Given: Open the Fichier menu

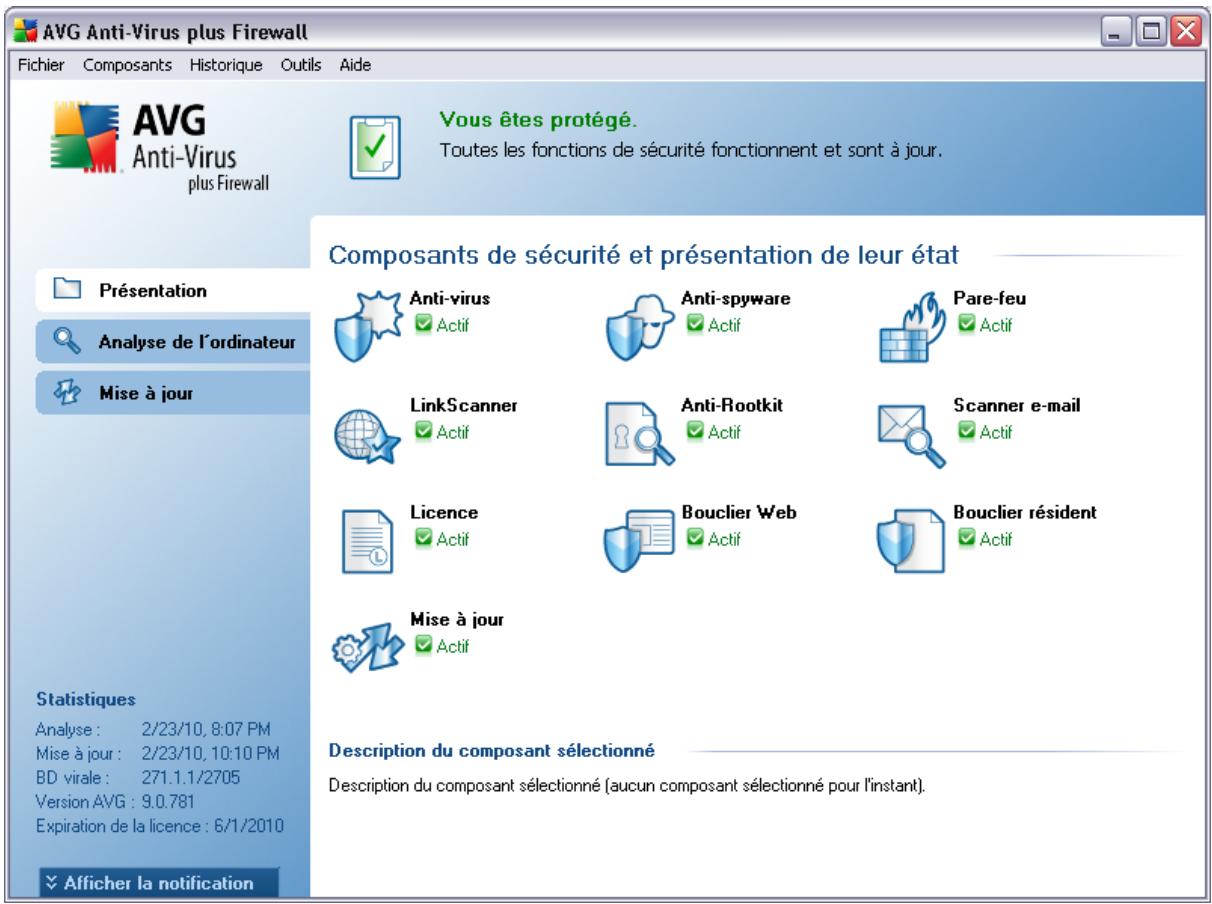Looking at the screenshot, I should click(x=40, y=65).
